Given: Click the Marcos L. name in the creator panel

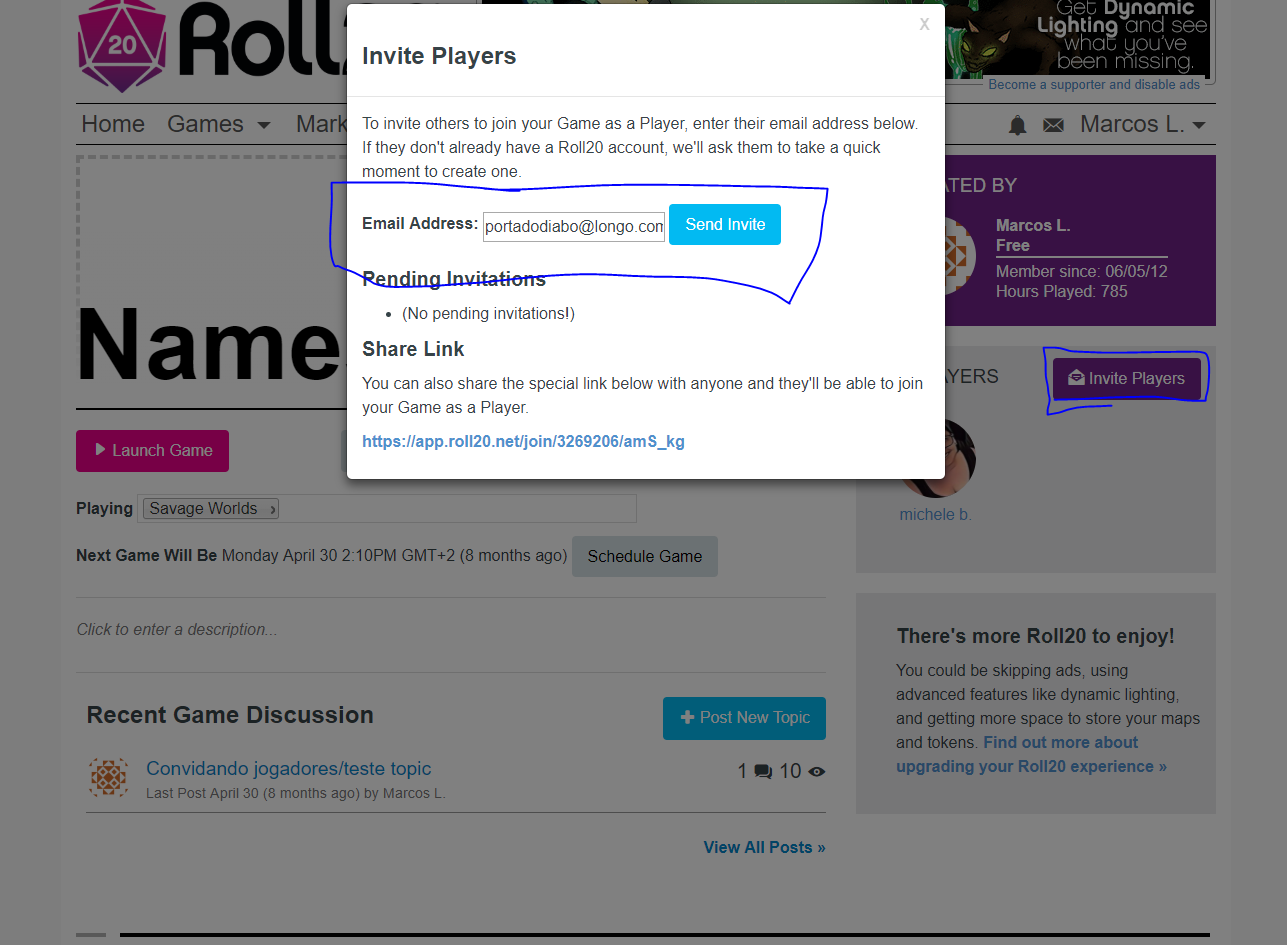Looking at the screenshot, I should click(x=1033, y=225).
